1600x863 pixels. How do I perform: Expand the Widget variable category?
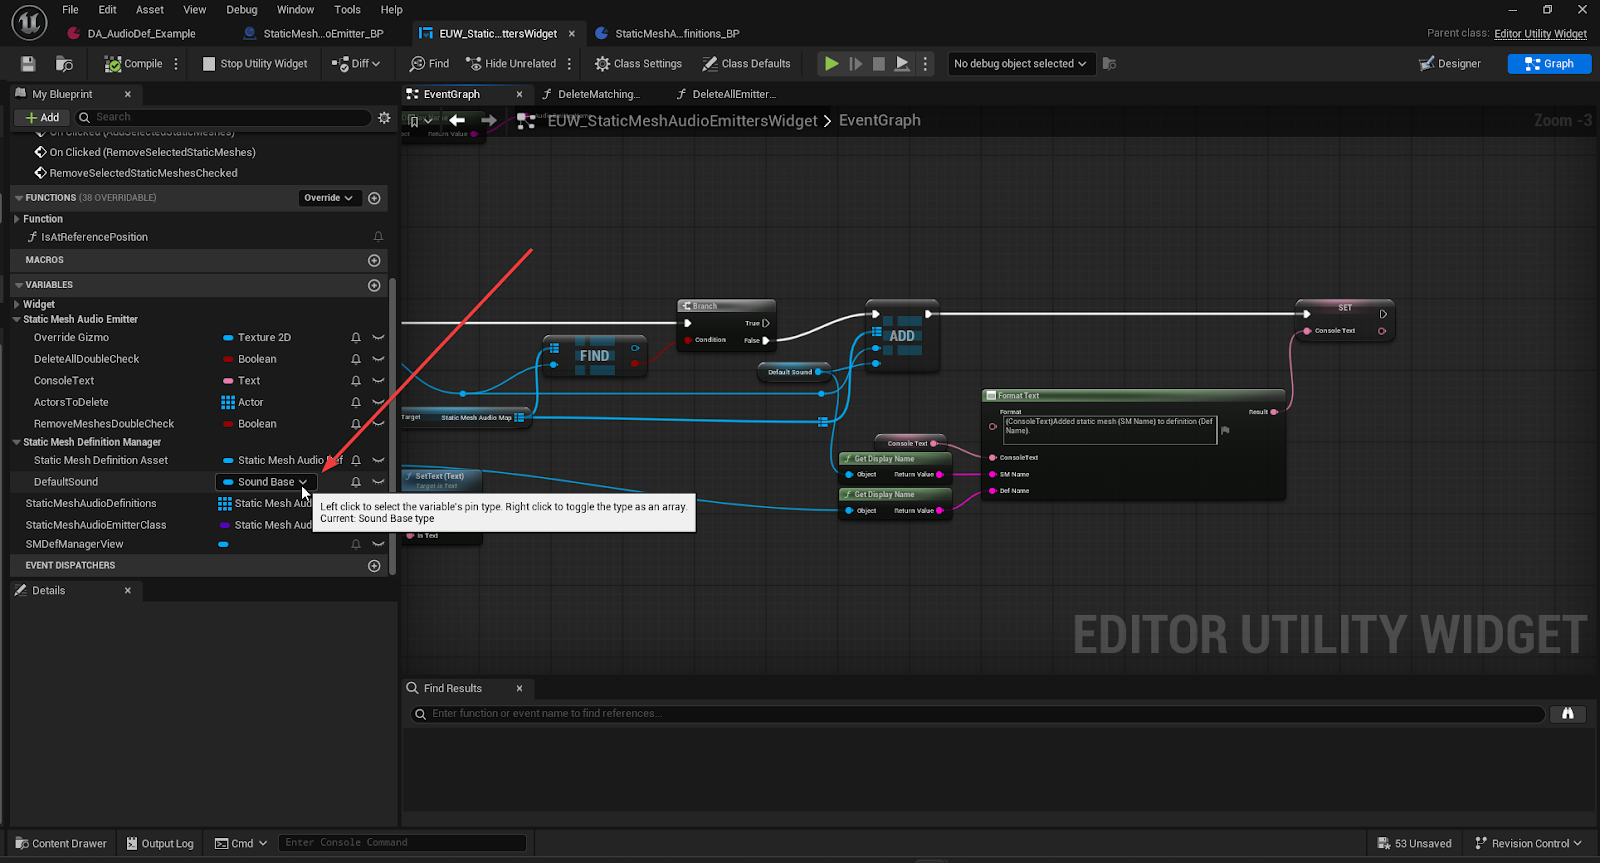[17, 304]
